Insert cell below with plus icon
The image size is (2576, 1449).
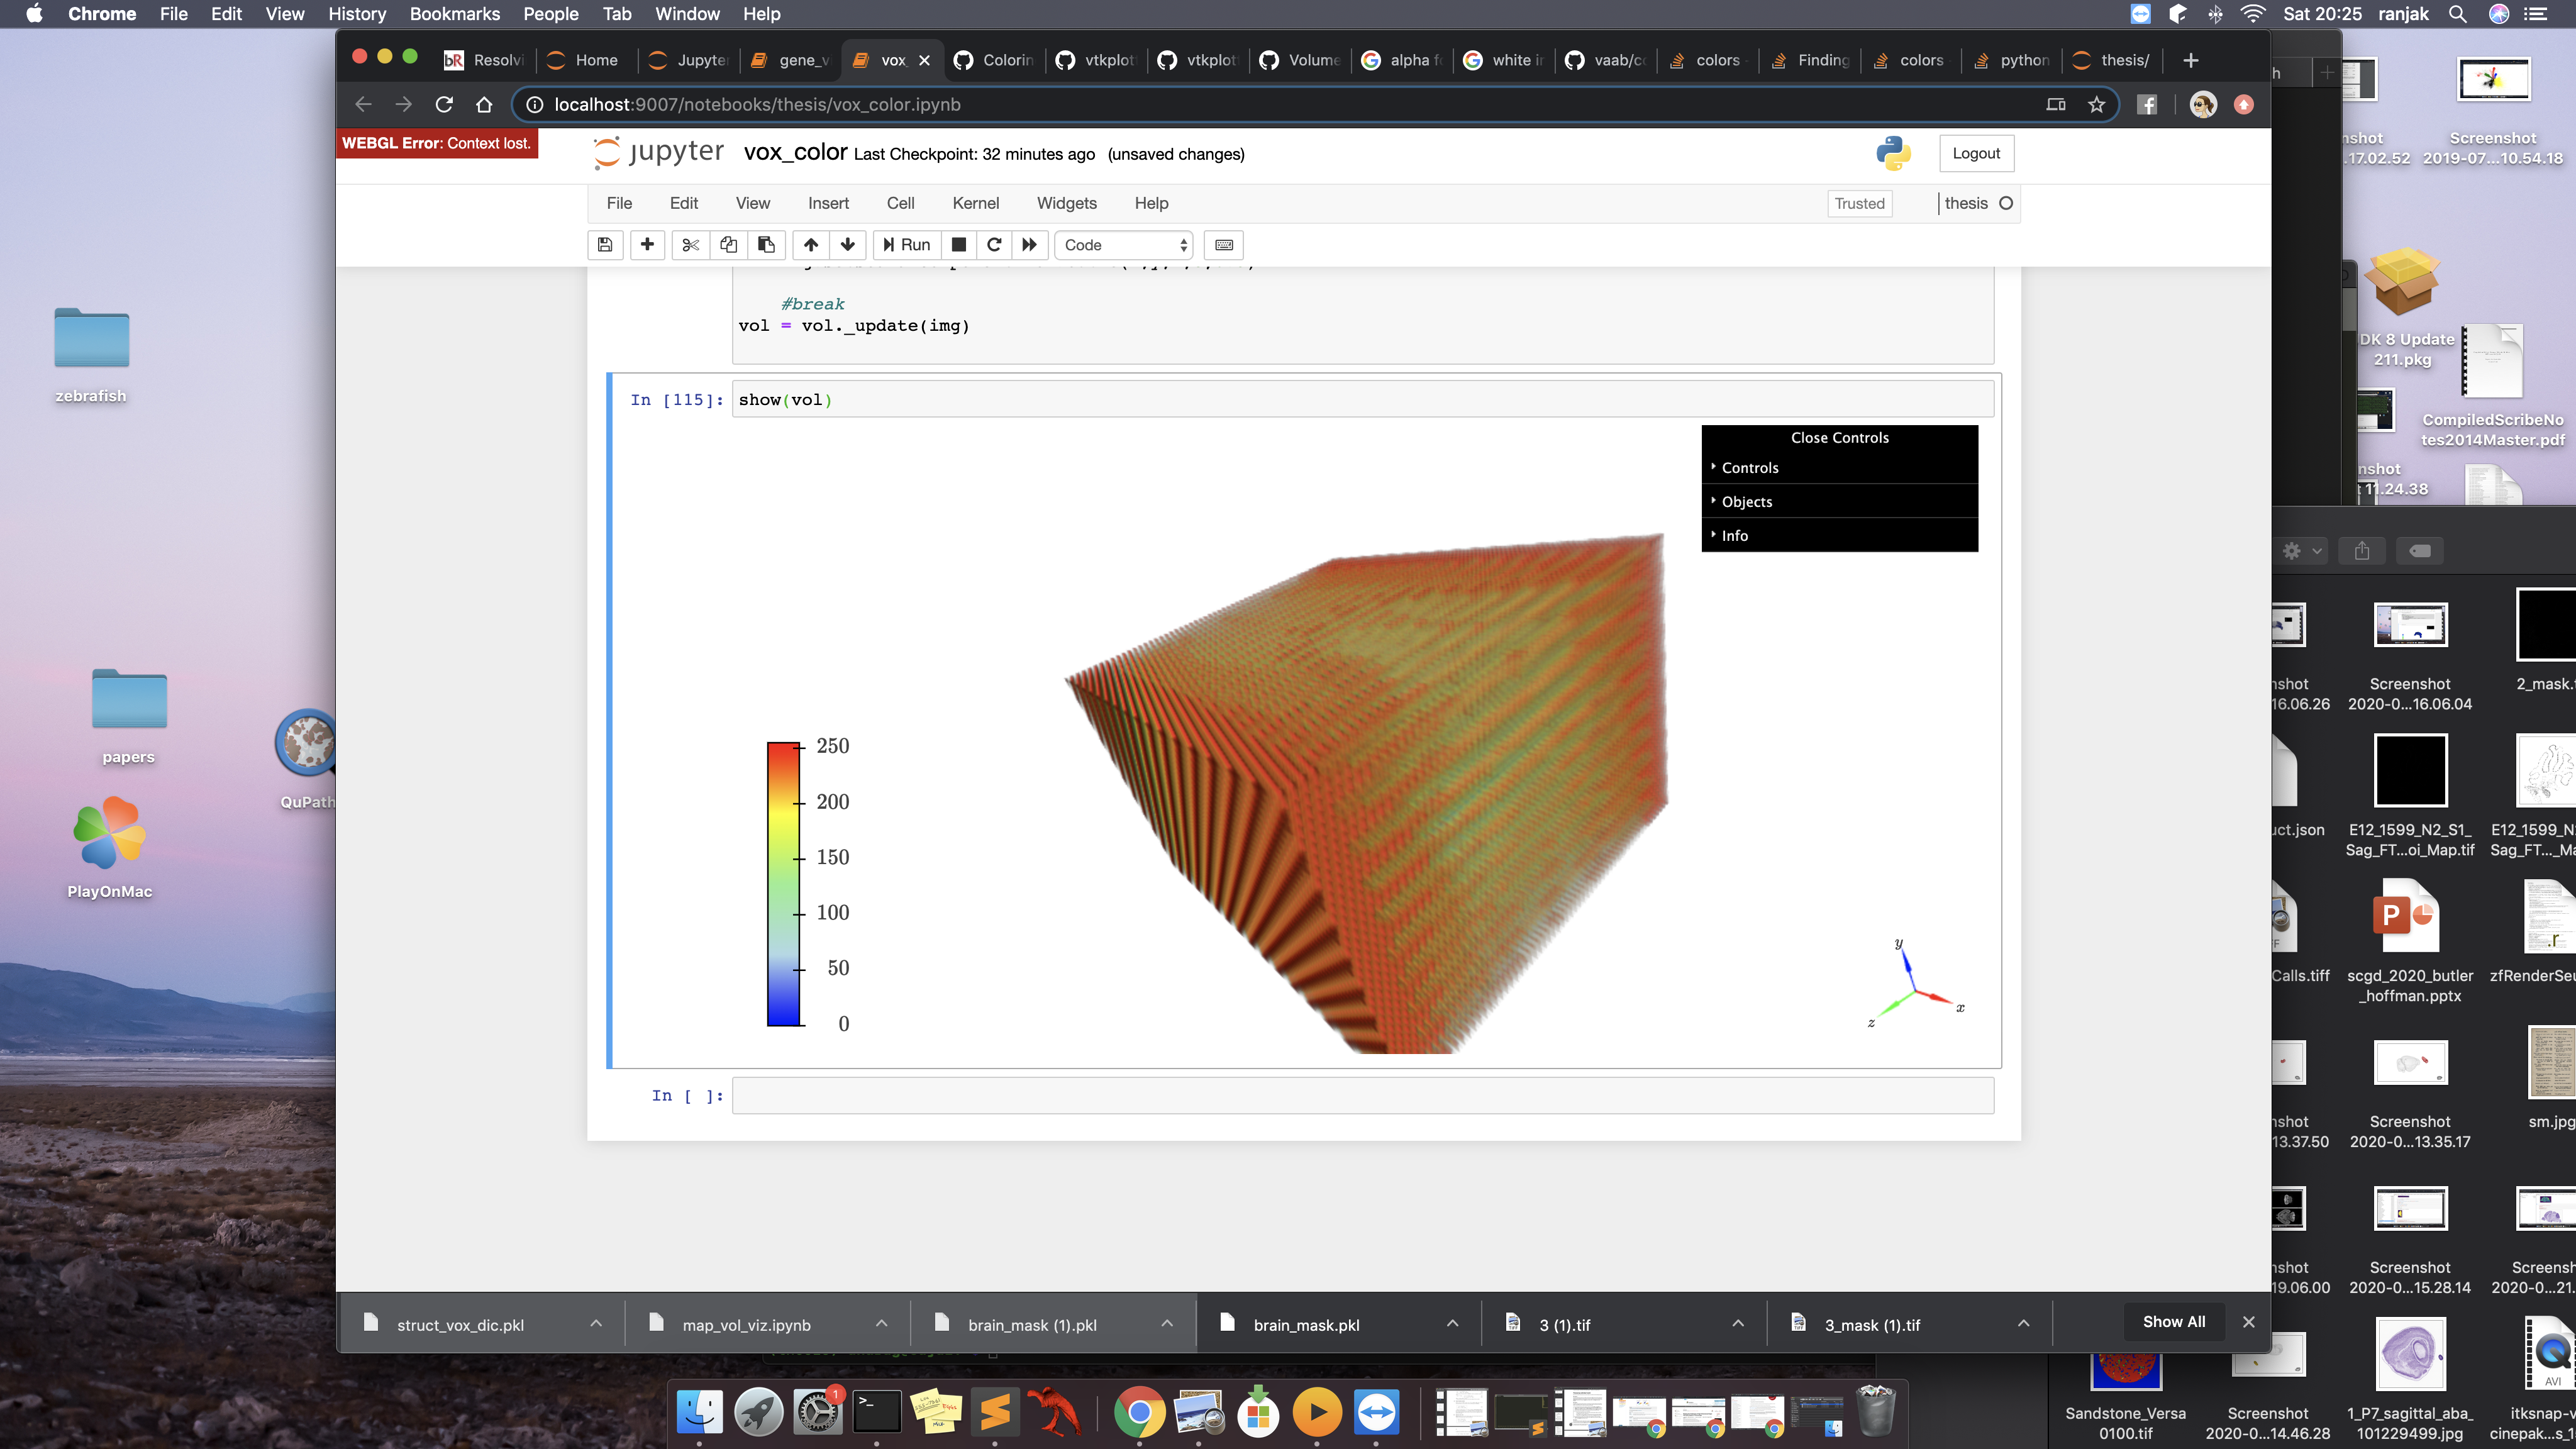pos(647,245)
